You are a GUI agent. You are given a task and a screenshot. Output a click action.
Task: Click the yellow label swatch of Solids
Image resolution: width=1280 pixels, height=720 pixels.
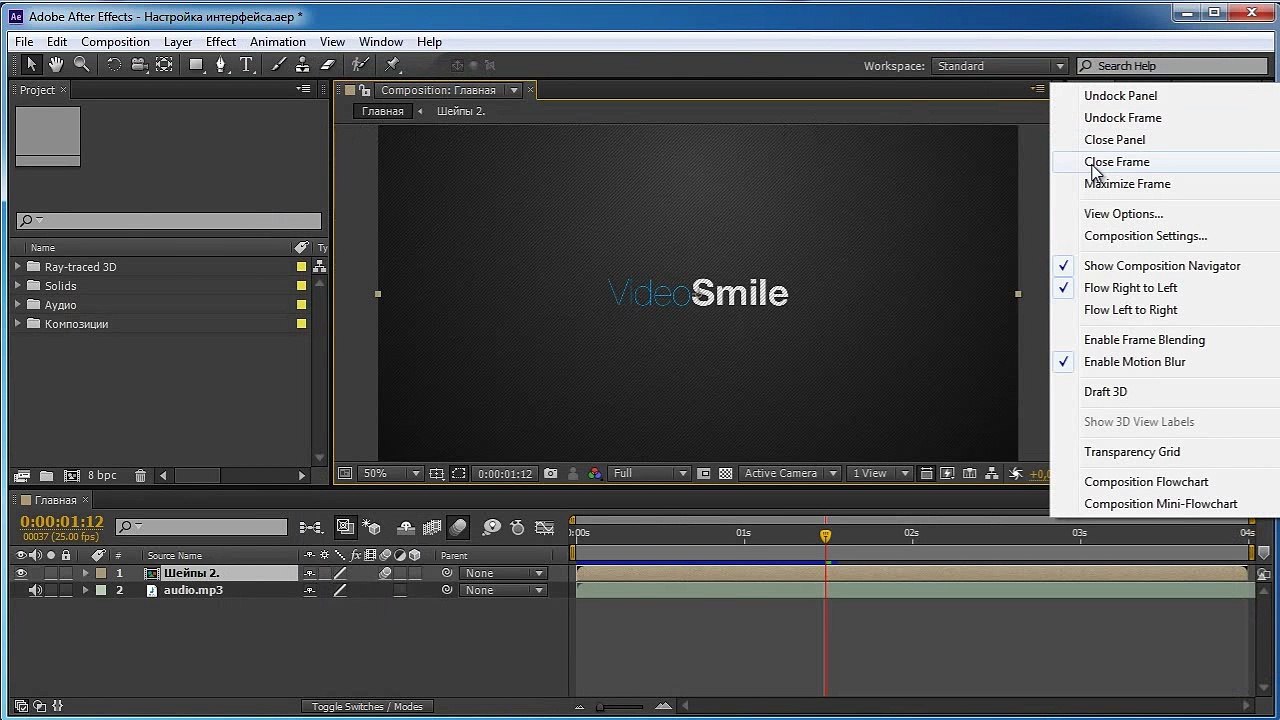[x=301, y=286]
